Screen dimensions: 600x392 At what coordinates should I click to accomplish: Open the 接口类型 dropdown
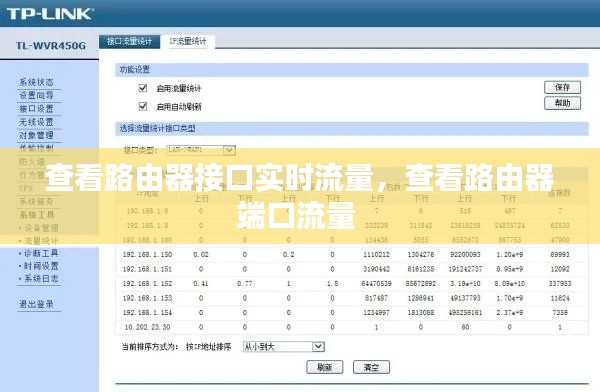coord(201,150)
